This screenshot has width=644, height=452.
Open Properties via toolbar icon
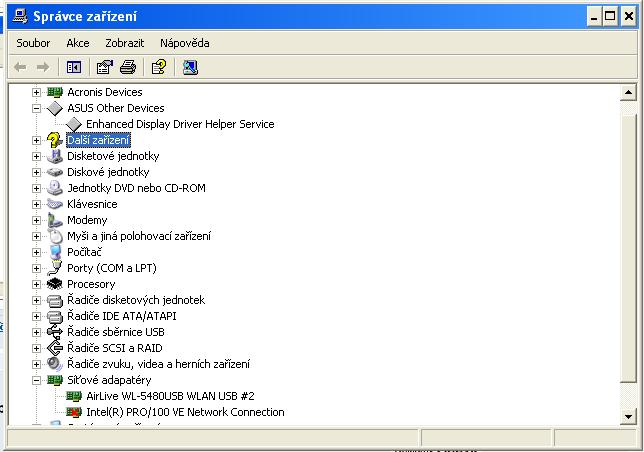coord(105,67)
